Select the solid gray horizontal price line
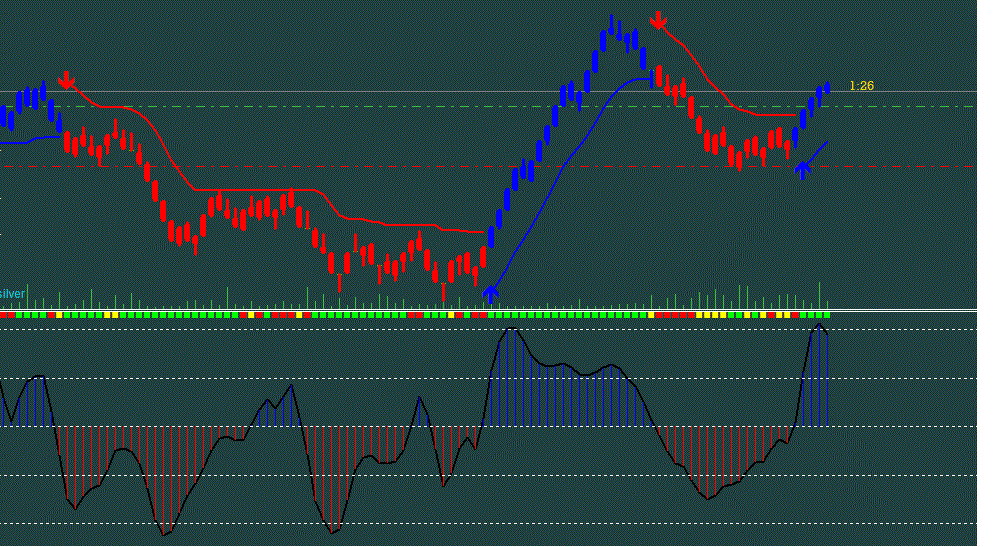This screenshot has width=1006, height=547. [488, 92]
